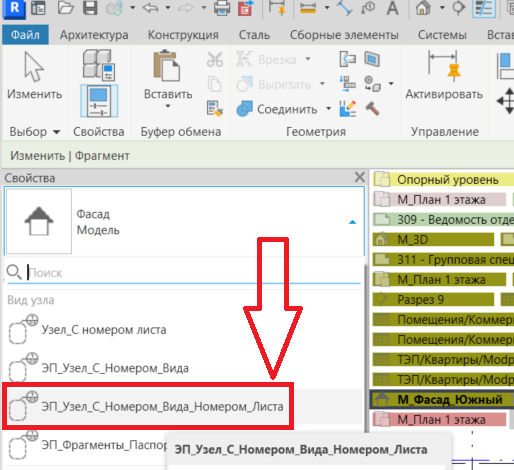Click the Save icon in quick access toolbar
The width and height of the screenshot is (514, 470).
(x=90, y=8)
